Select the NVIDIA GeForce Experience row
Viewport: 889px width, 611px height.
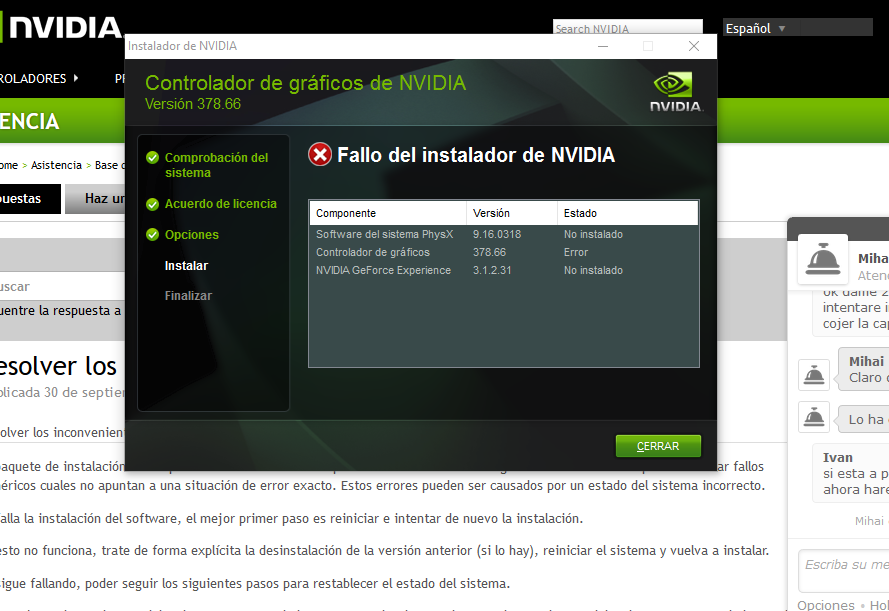coord(503,270)
